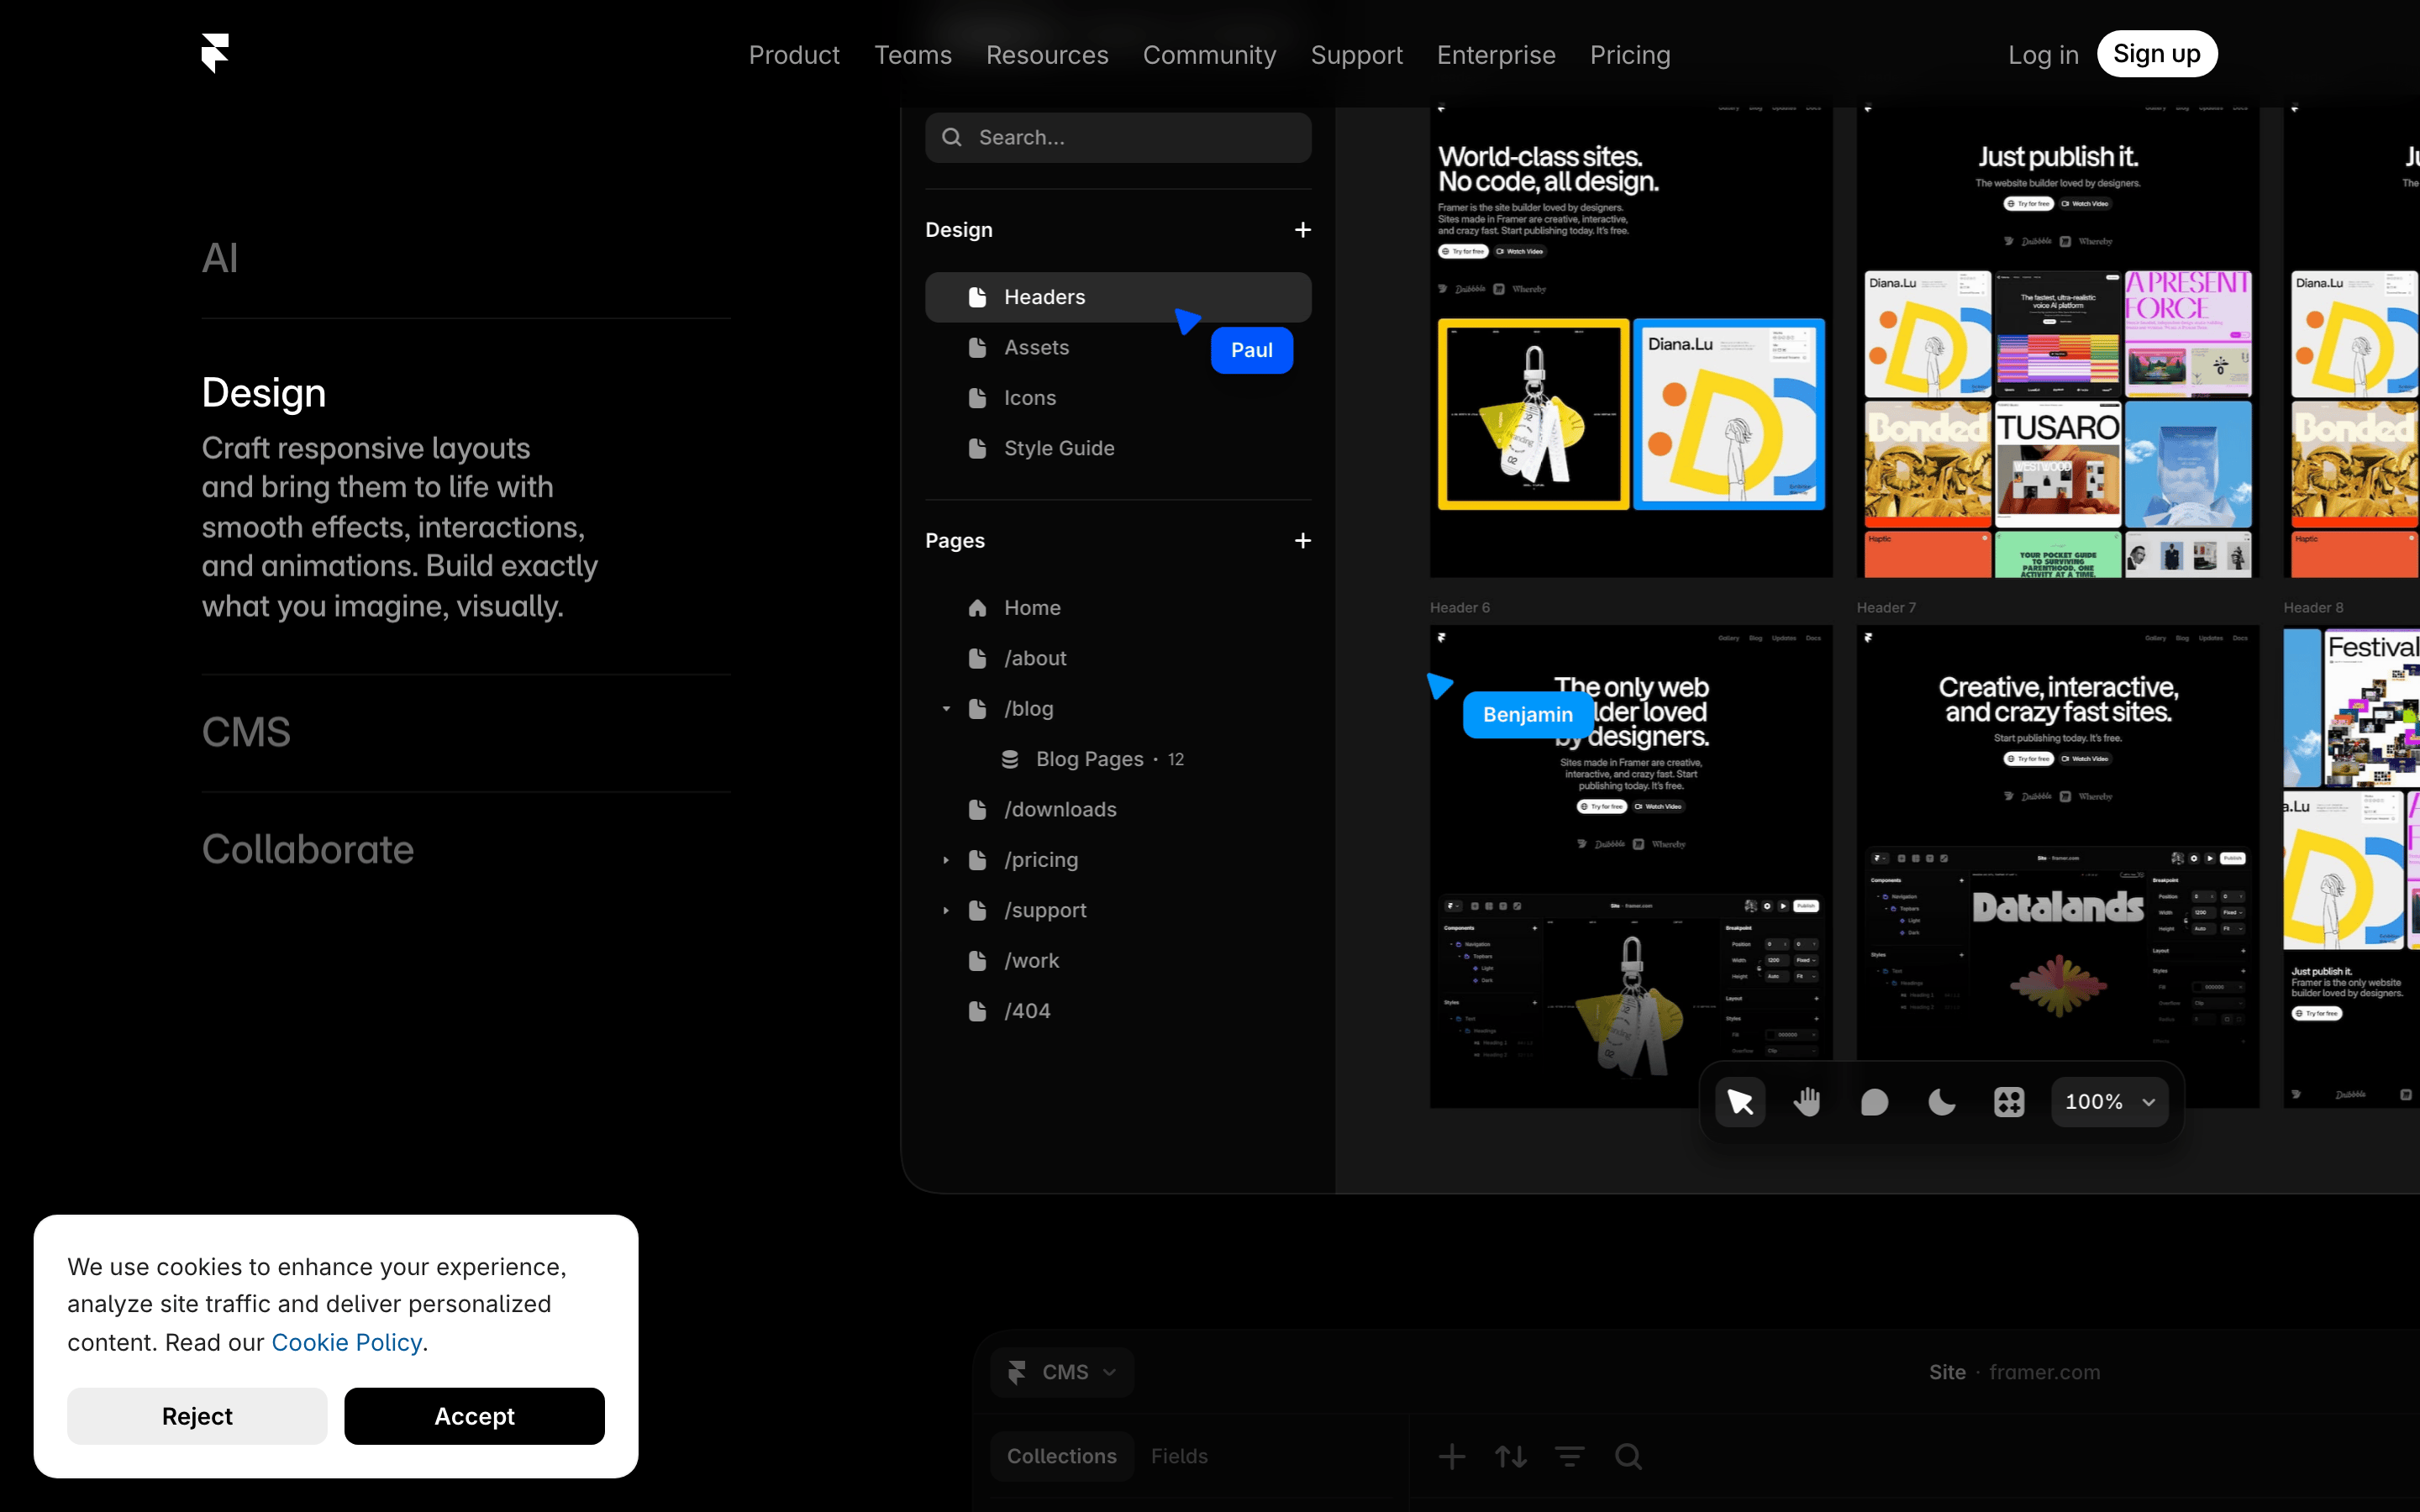Viewport: 2420px width, 1512px height.
Task: Open the Teams menu
Action: (x=912, y=55)
